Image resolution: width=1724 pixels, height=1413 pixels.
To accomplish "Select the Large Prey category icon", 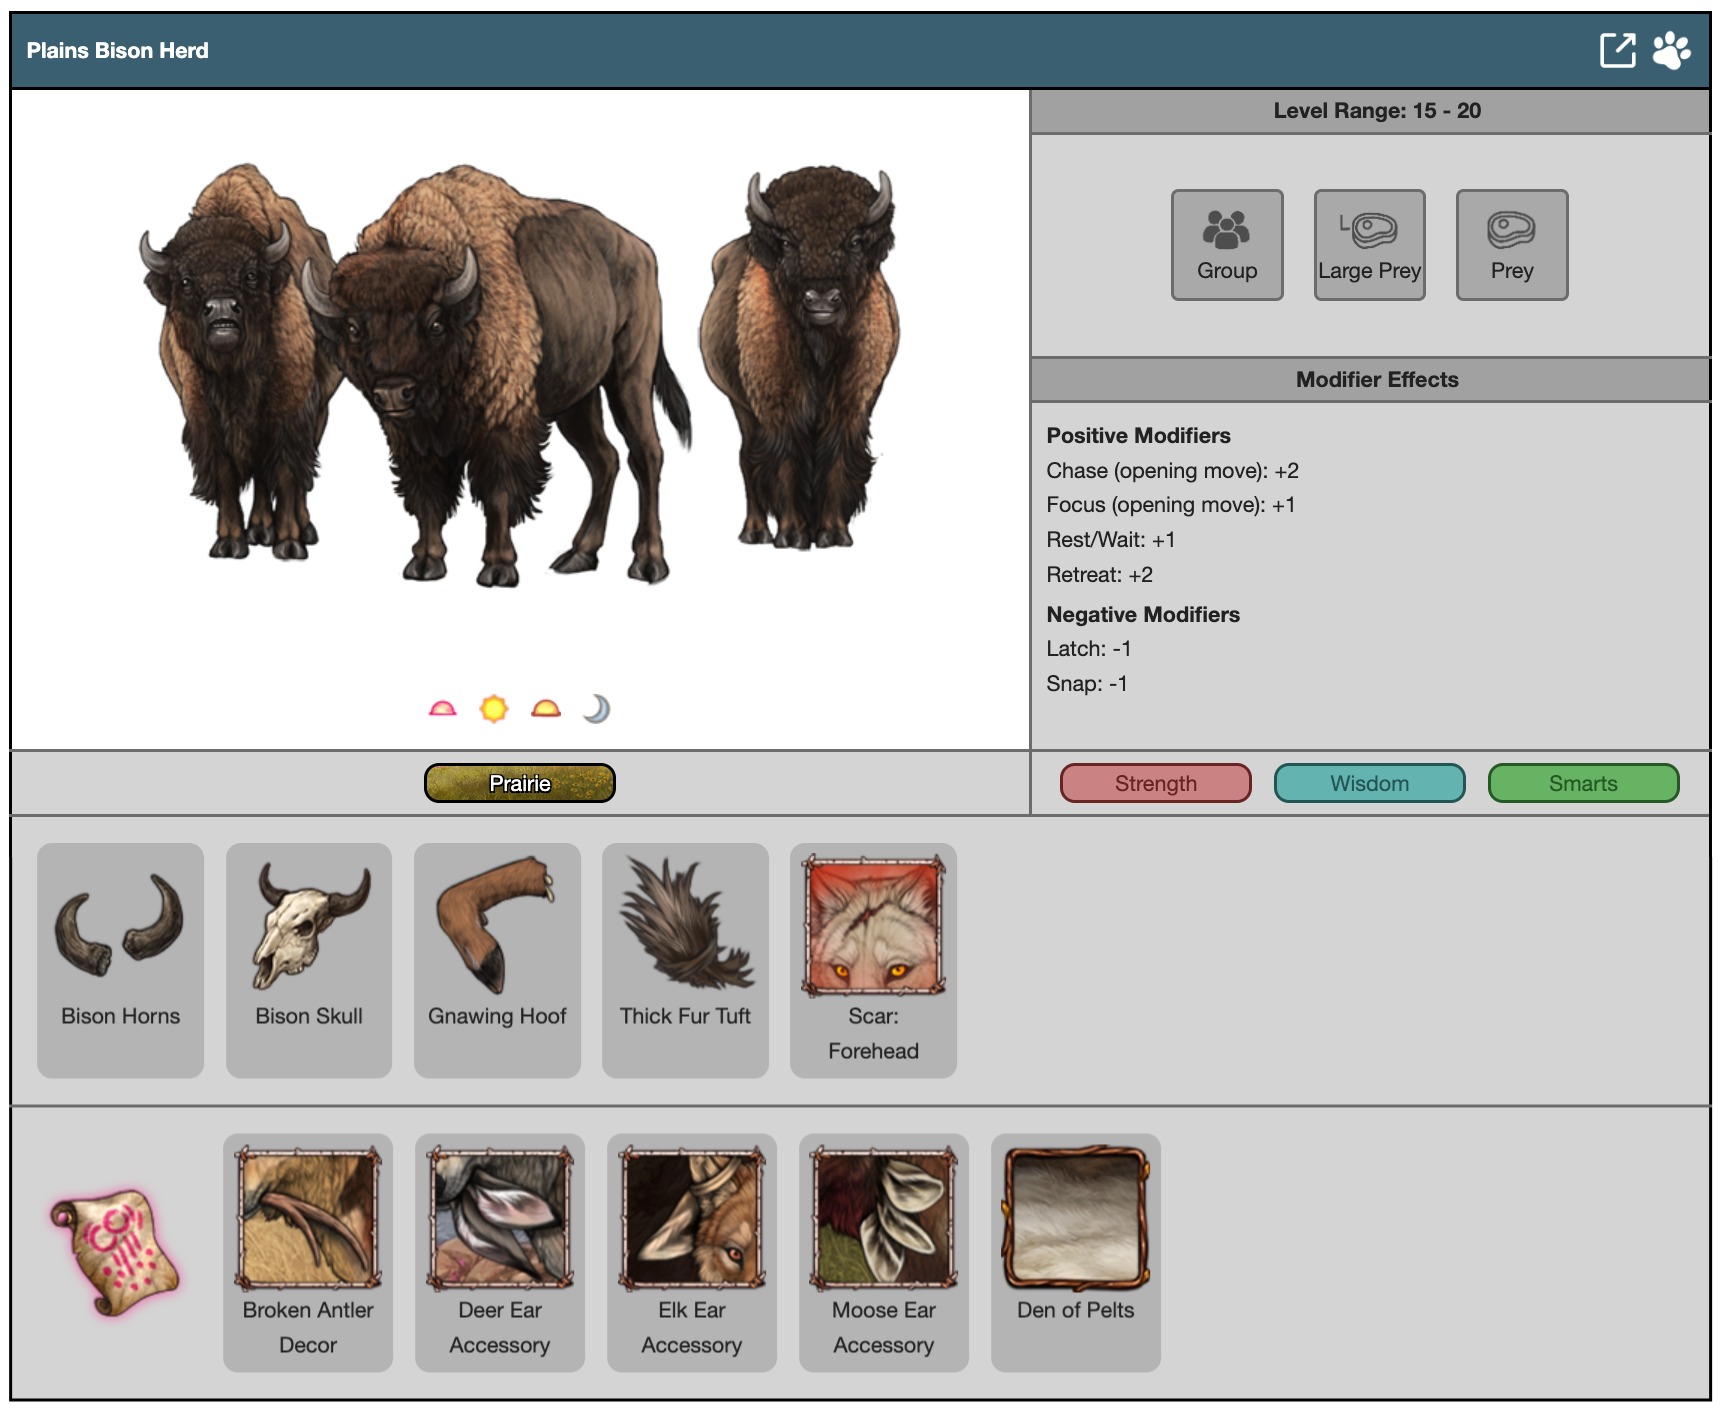I will pos(1369,245).
